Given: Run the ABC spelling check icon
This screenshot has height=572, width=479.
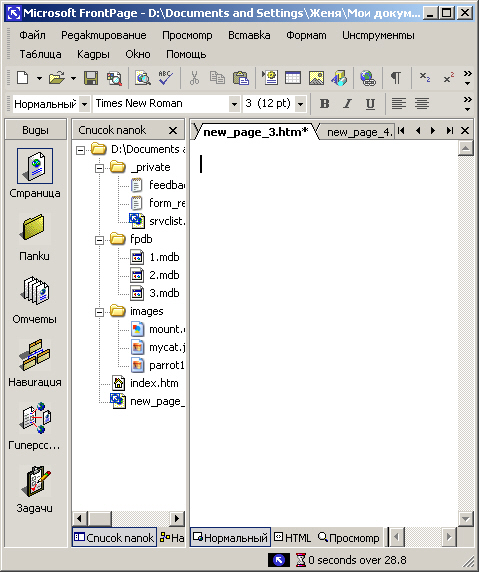Looking at the screenshot, I should click(x=165, y=78).
